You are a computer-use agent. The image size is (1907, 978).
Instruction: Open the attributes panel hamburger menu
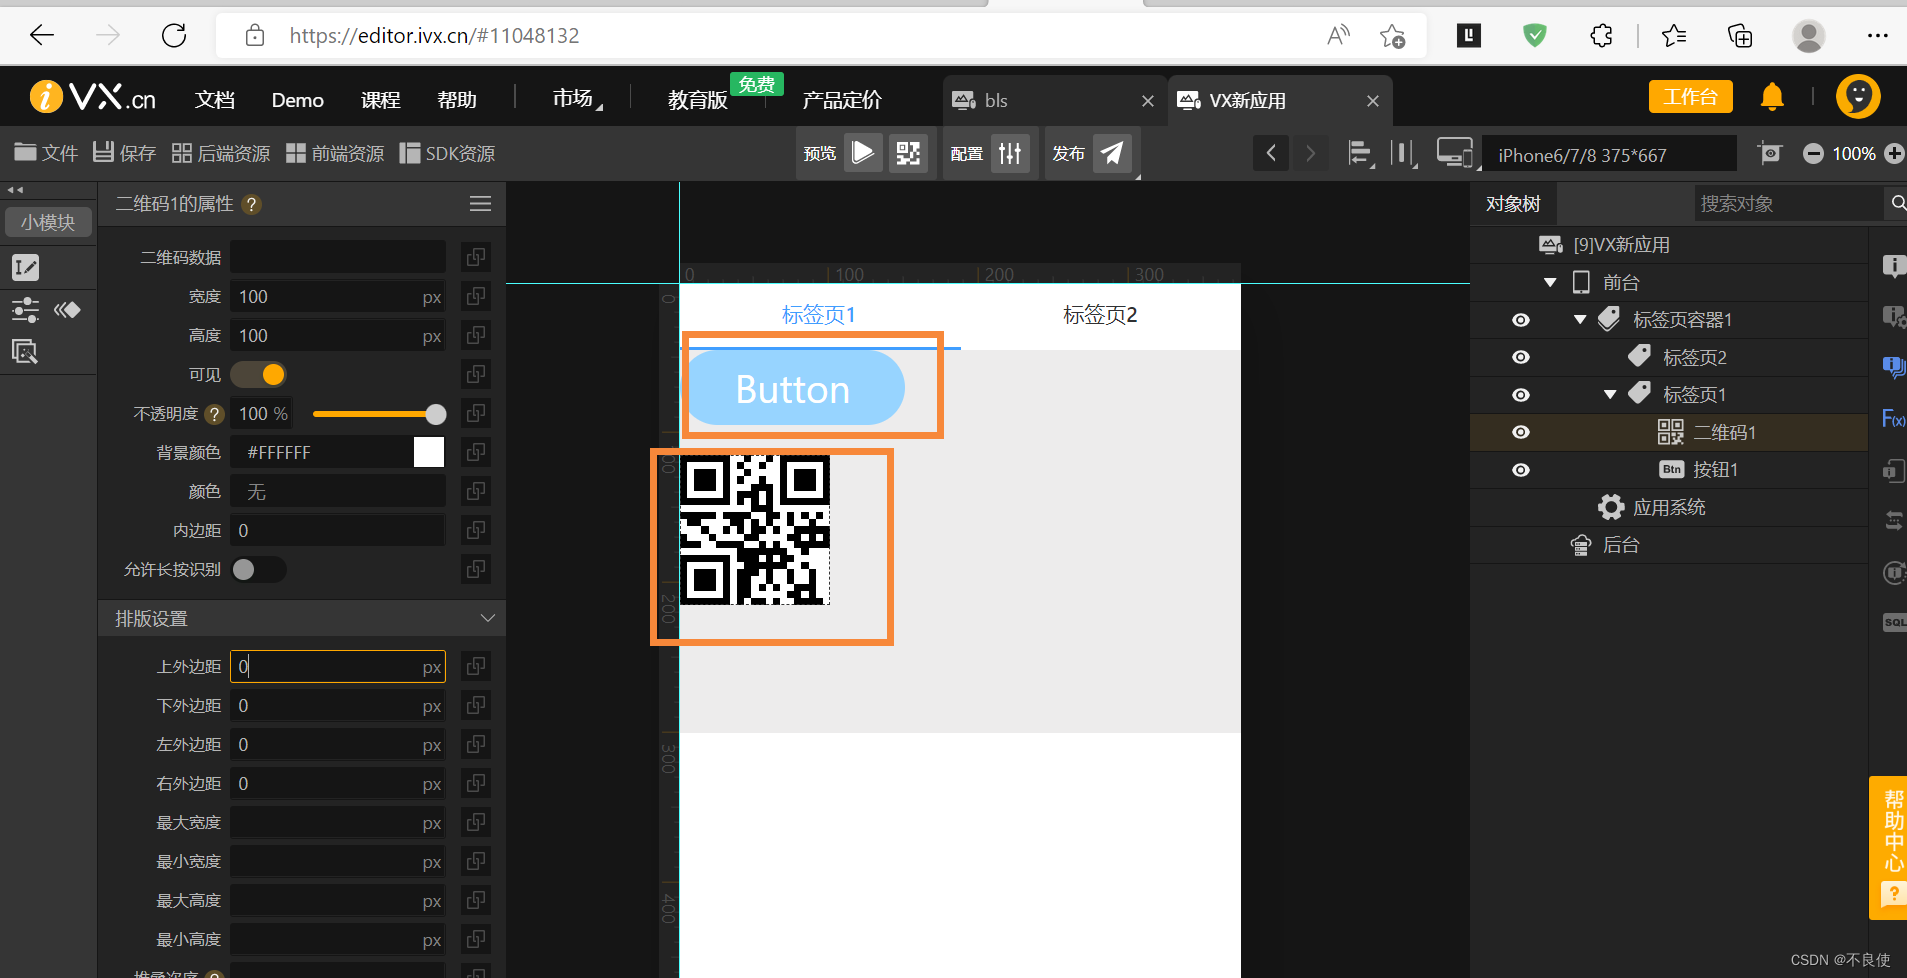tap(480, 204)
